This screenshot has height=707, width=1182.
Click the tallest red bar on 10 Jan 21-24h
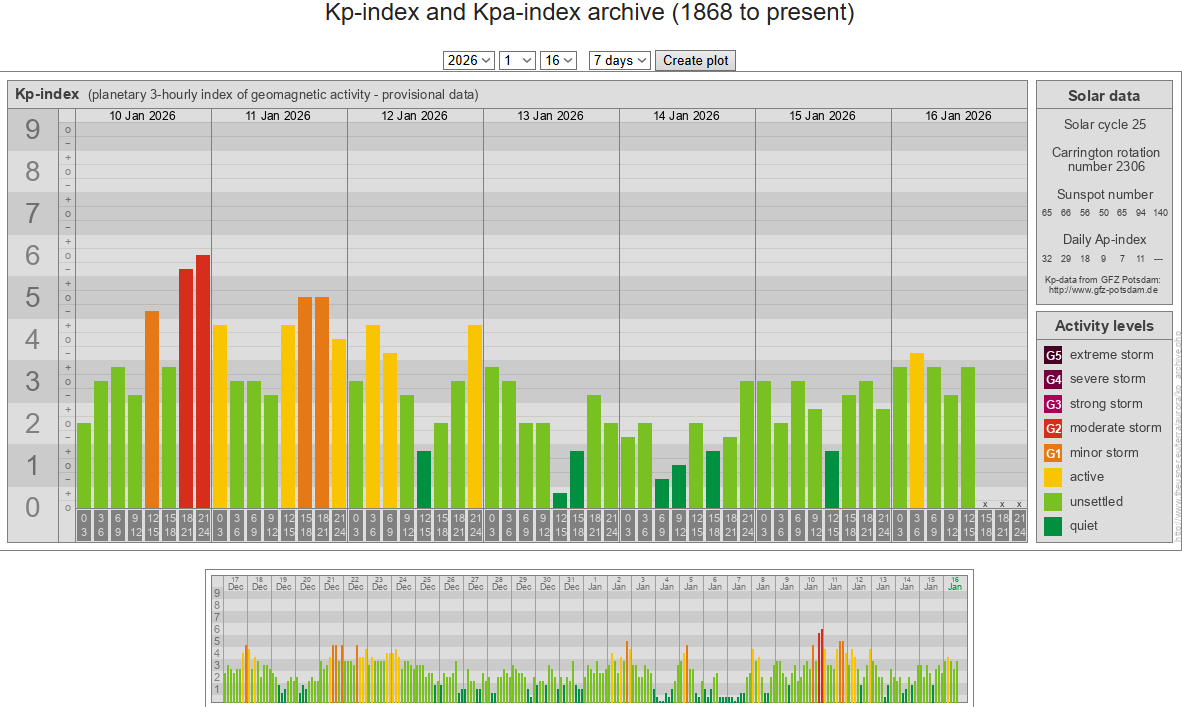pyautogui.click(x=203, y=381)
